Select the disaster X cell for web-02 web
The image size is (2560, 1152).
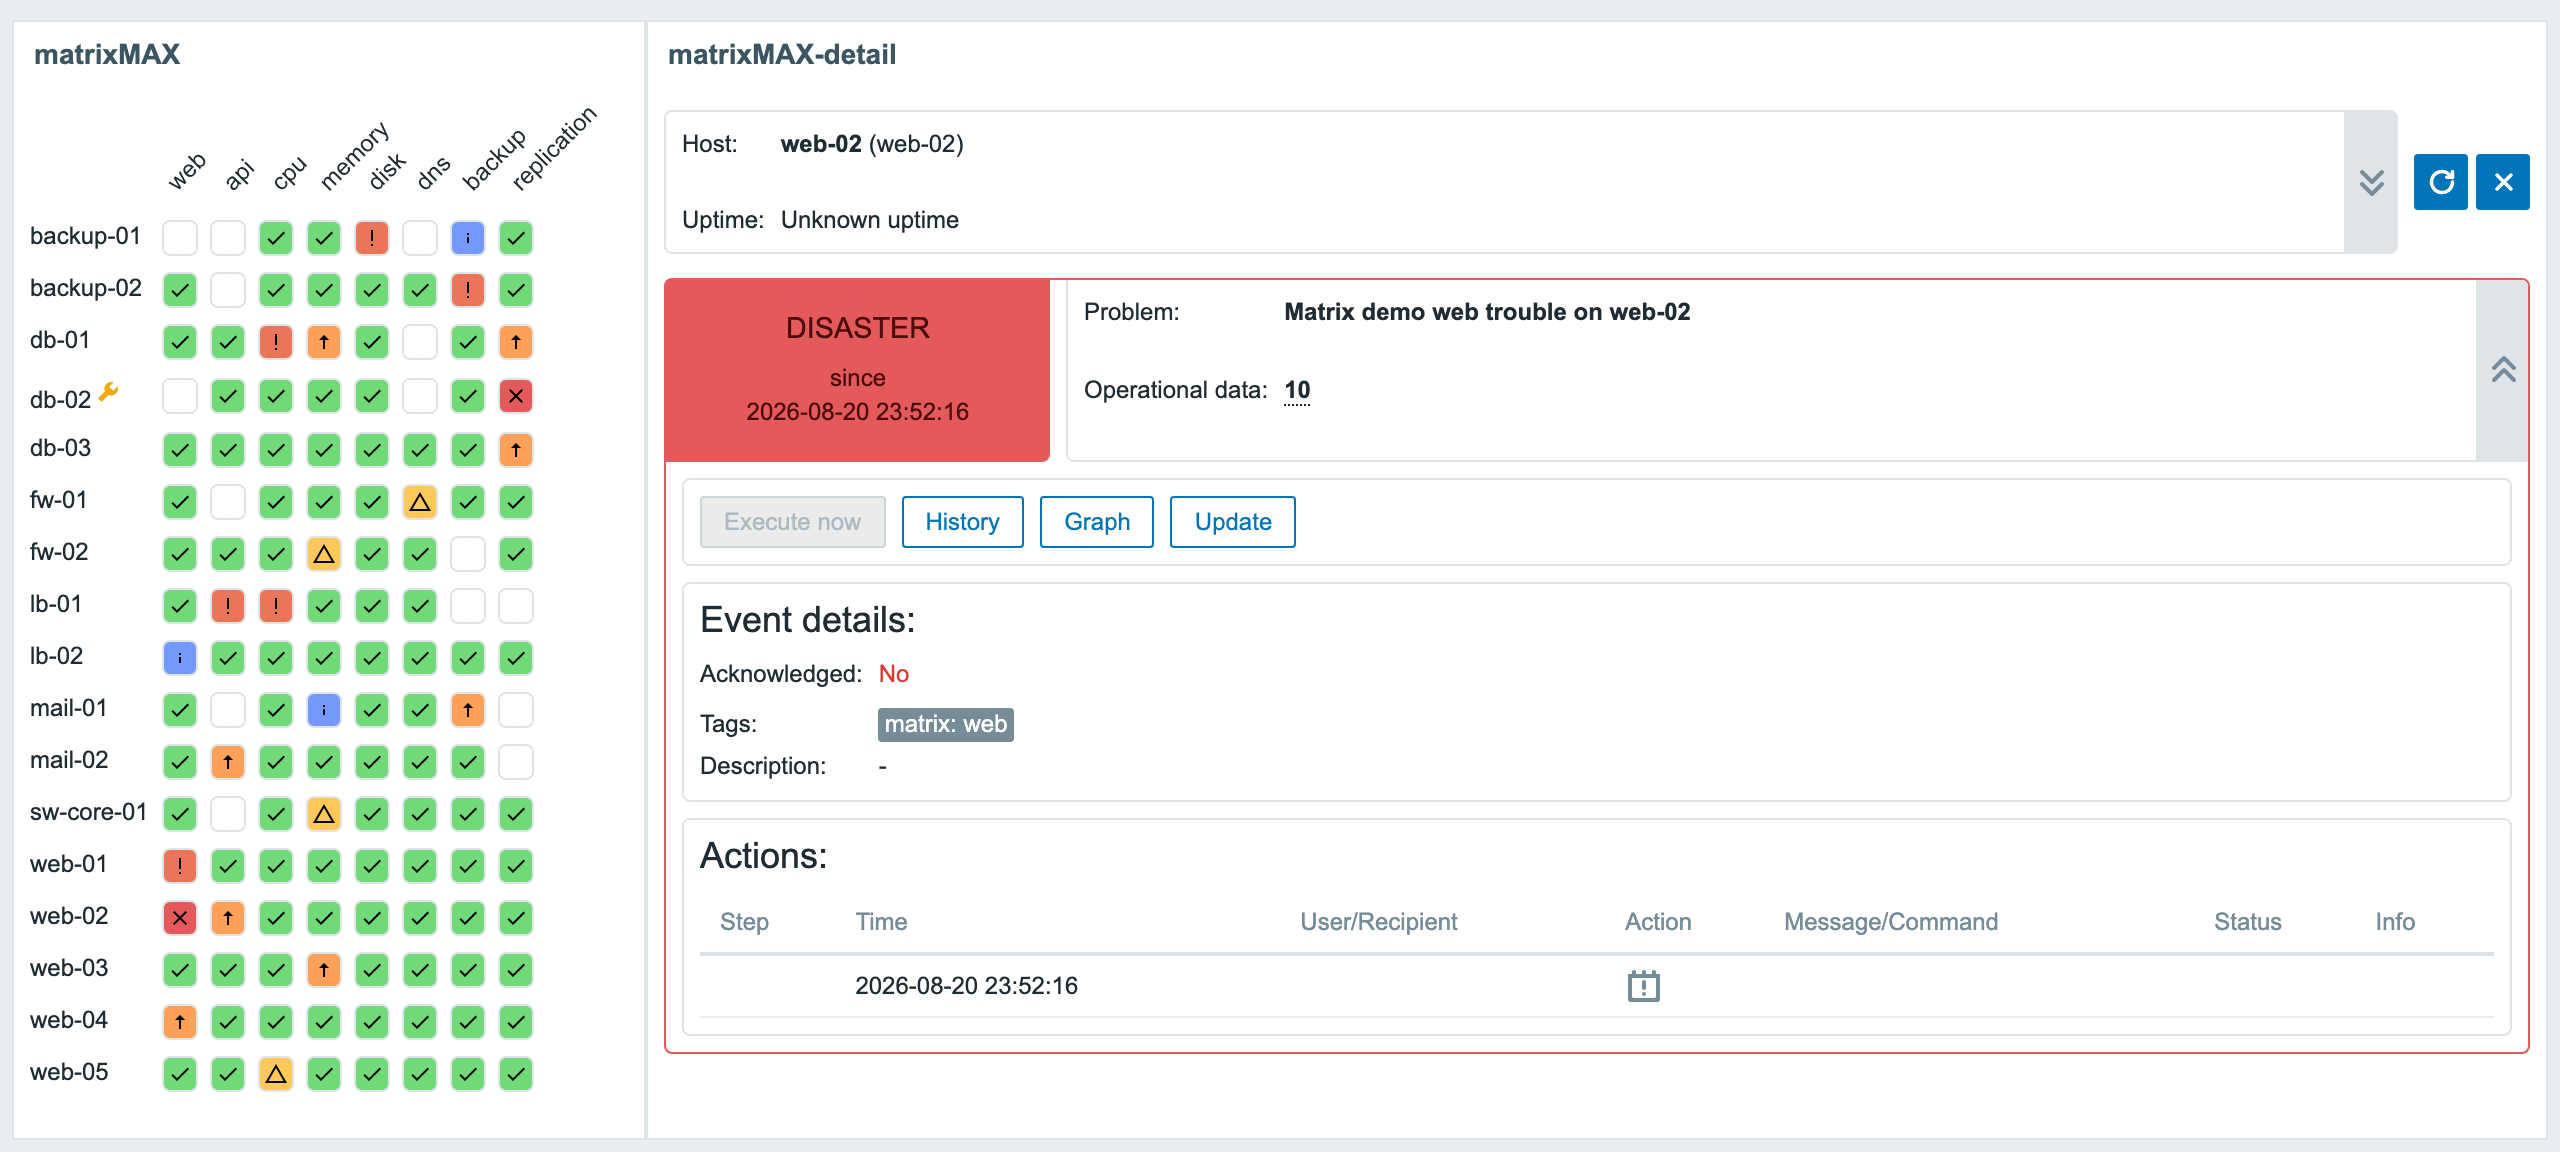pyautogui.click(x=180, y=918)
